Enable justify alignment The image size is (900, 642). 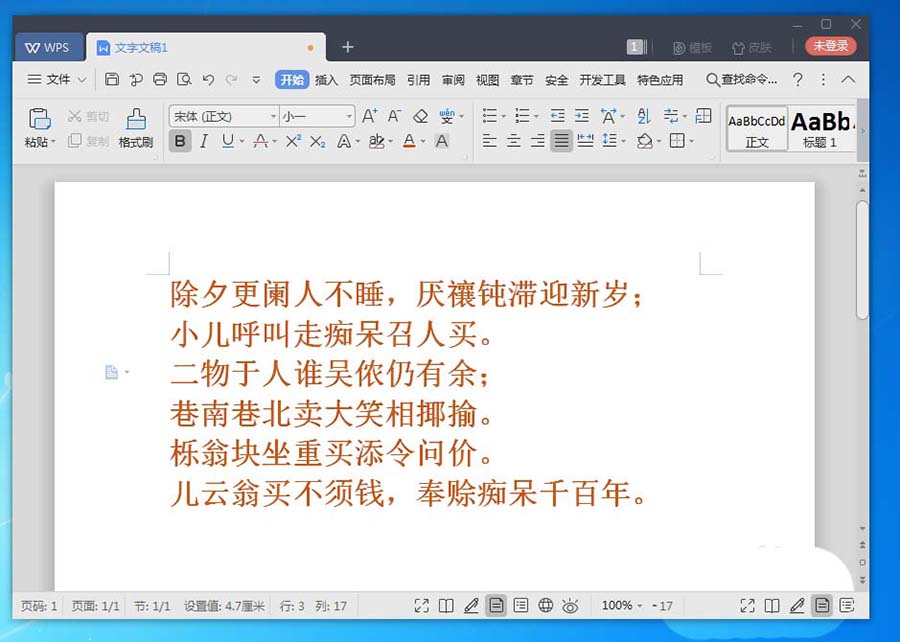[x=562, y=141]
